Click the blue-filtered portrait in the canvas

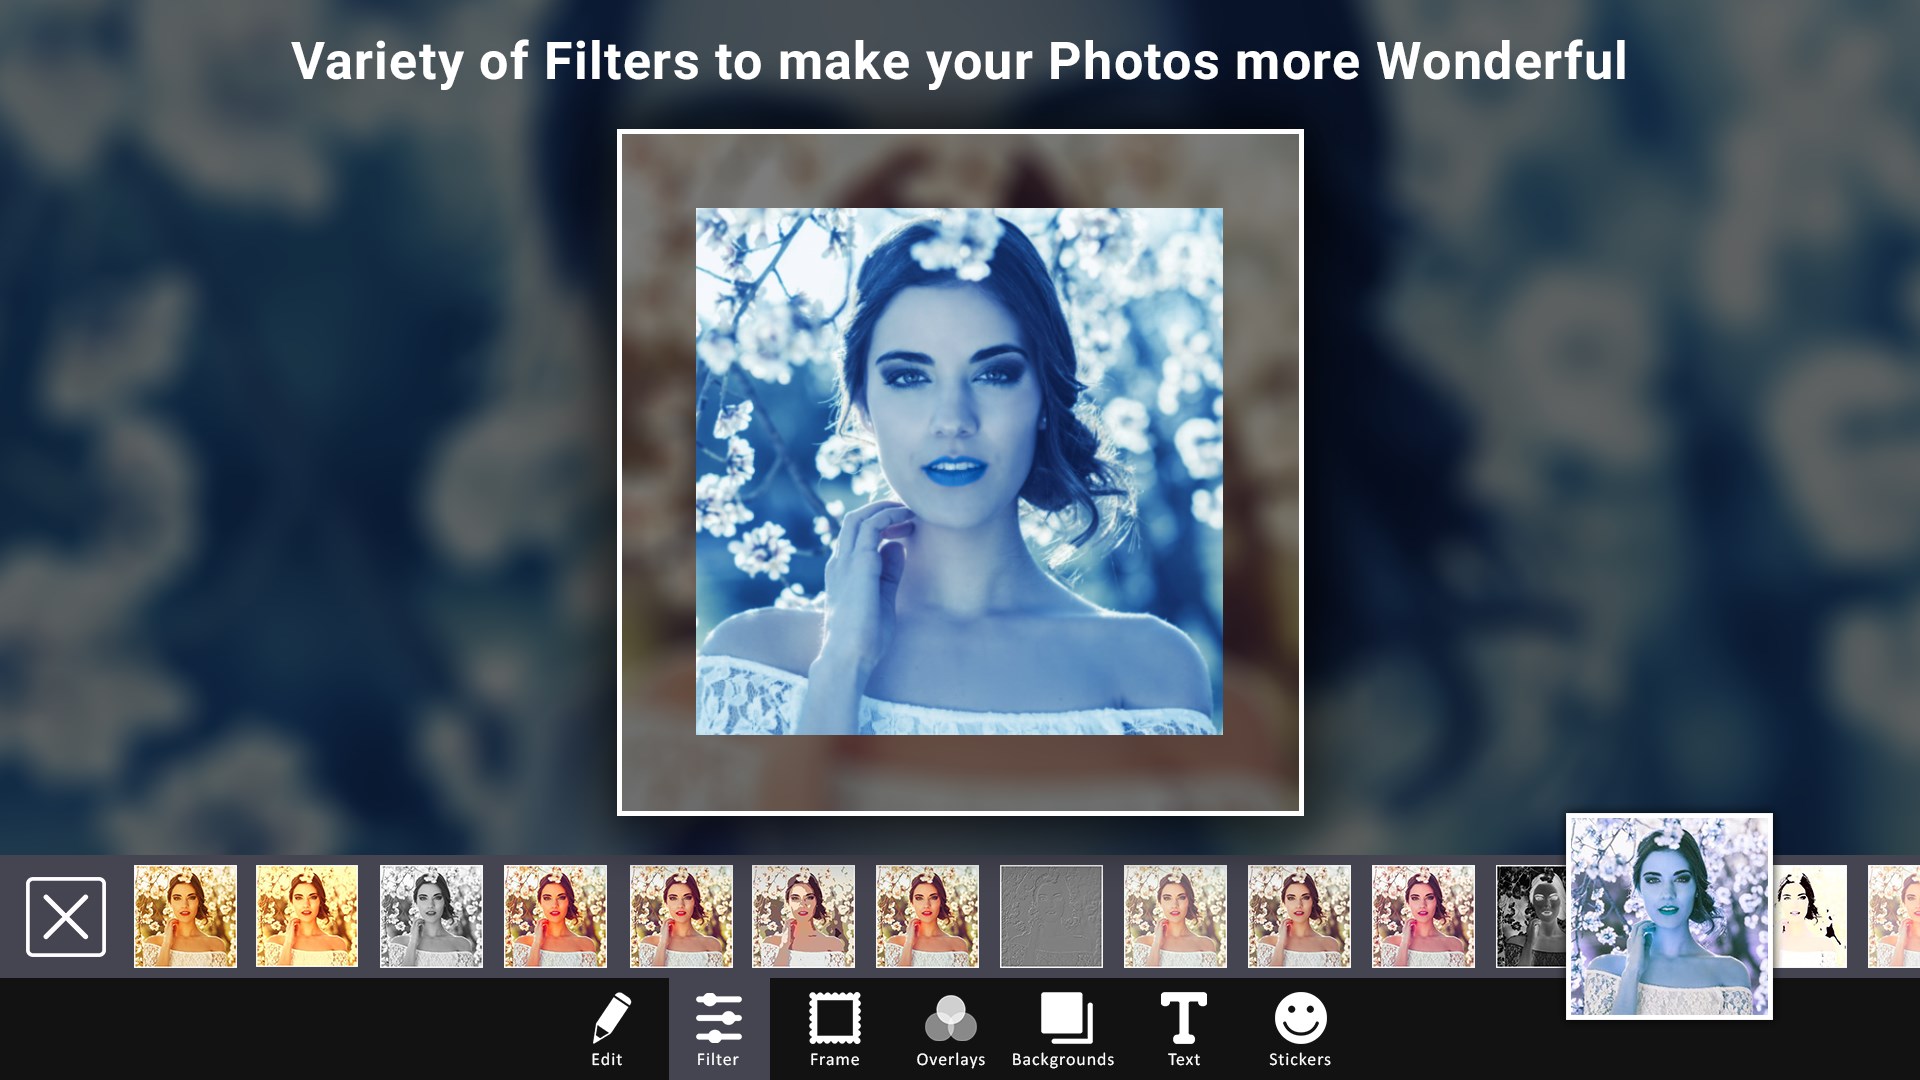(958, 471)
